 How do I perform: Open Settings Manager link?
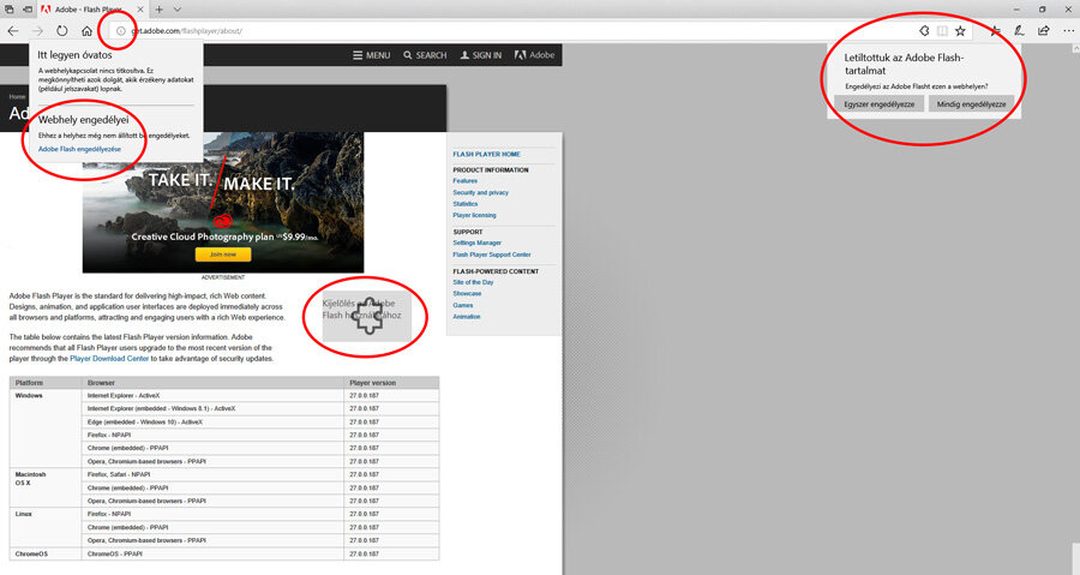click(x=477, y=243)
